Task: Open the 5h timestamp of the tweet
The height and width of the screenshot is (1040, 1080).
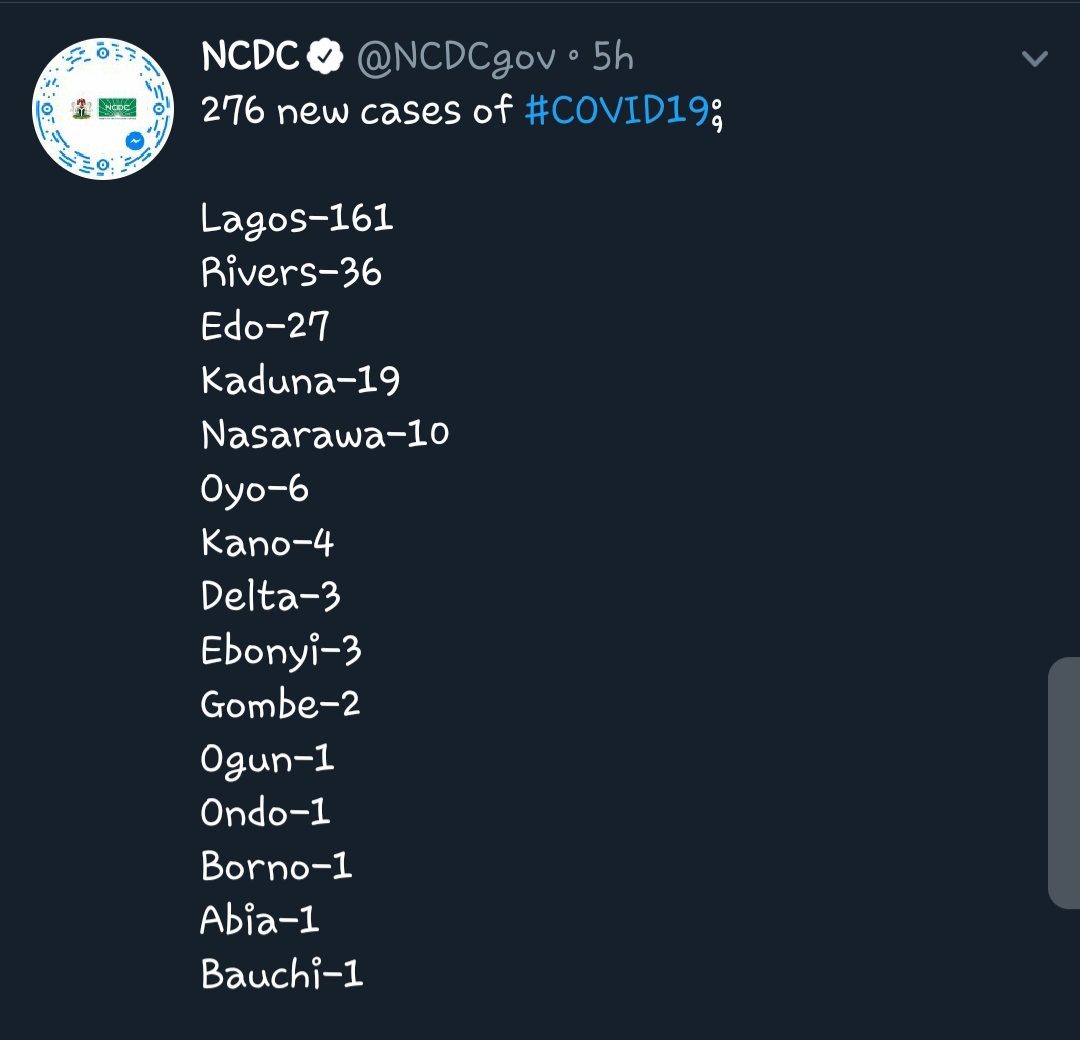Action: pos(613,56)
